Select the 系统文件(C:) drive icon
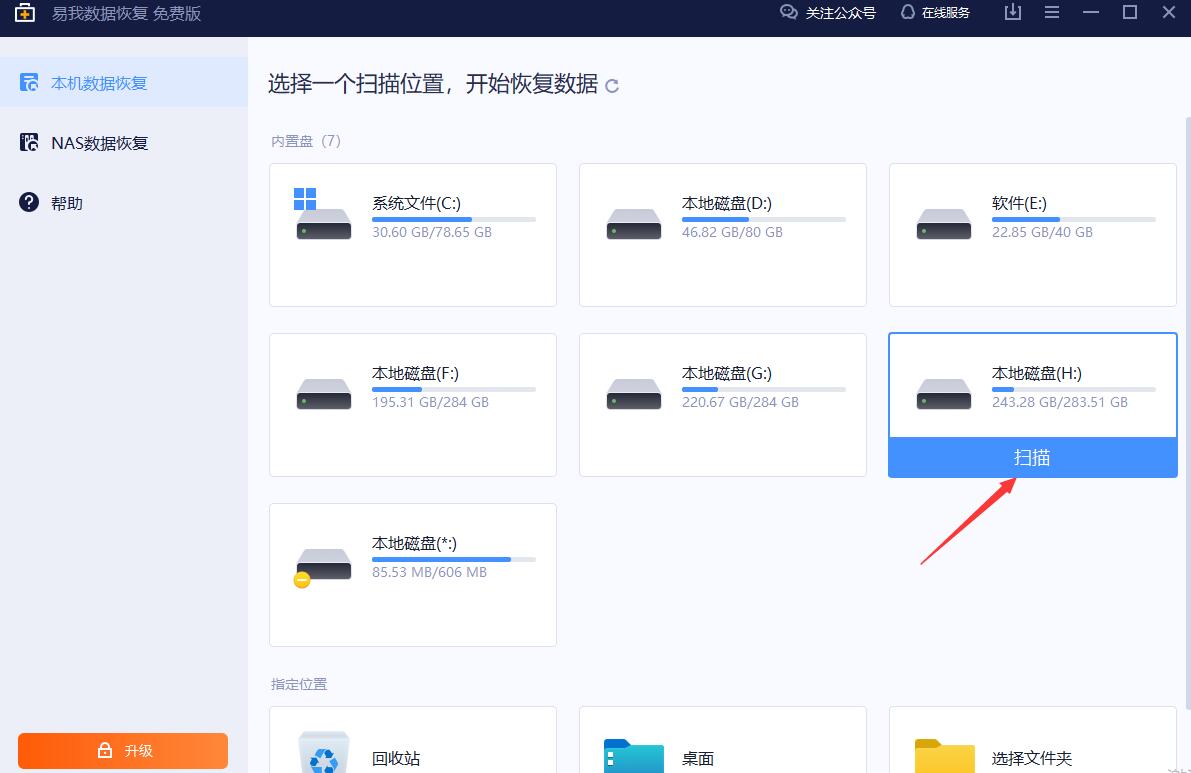Image resolution: width=1191 pixels, height=773 pixels. pyautogui.click(x=323, y=214)
